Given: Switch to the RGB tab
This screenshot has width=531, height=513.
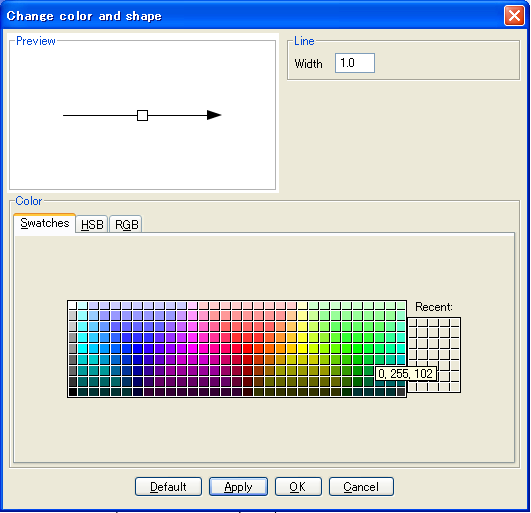Looking at the screenshot, I should [x=126, y=224].
